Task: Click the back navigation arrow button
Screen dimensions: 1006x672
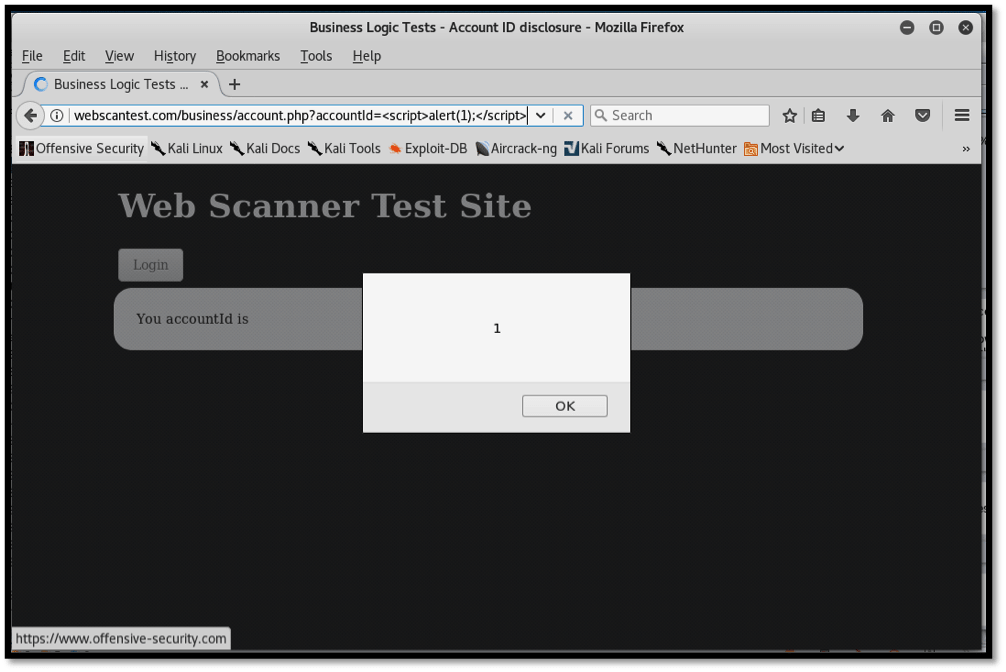Action: (30, 115)
